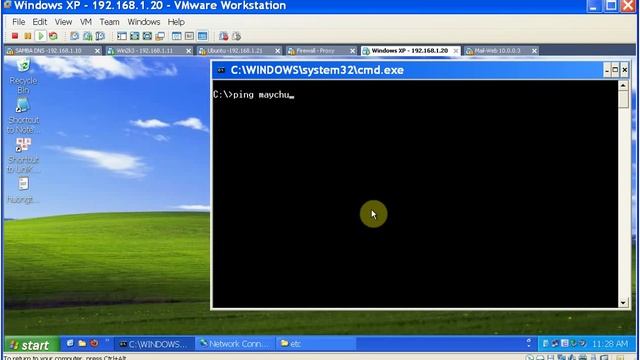
Task: Activate the etc folder taskbar button
Action: point(317,344)
